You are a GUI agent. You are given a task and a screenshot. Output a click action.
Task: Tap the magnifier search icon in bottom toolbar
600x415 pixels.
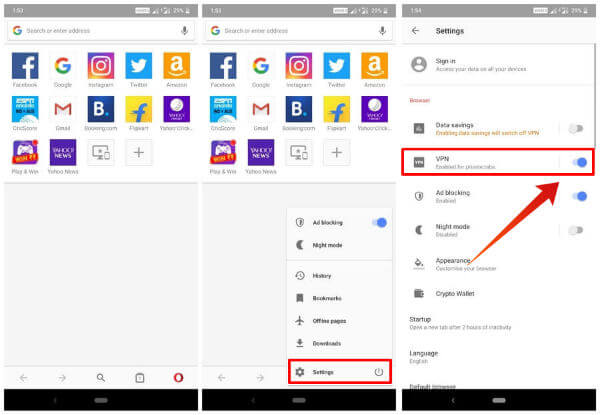[x=100, y=377]
